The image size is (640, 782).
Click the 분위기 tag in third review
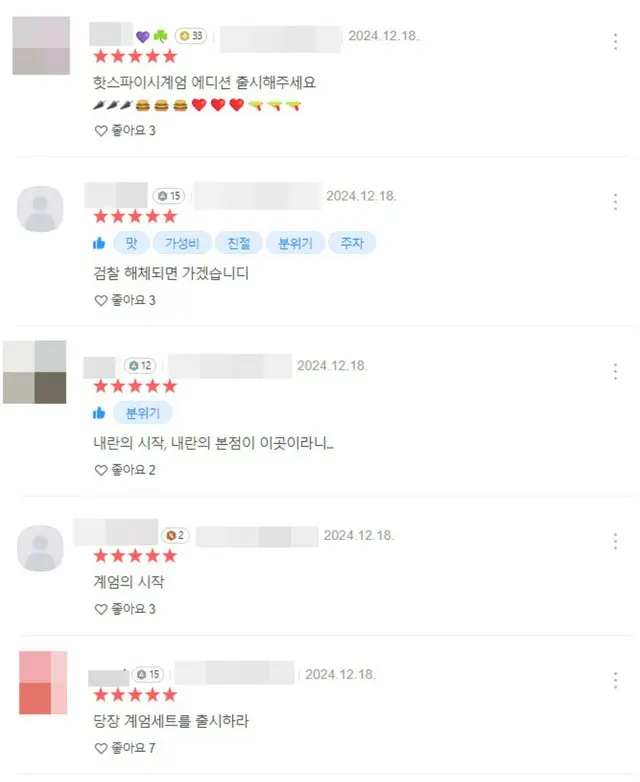(143, 413)
